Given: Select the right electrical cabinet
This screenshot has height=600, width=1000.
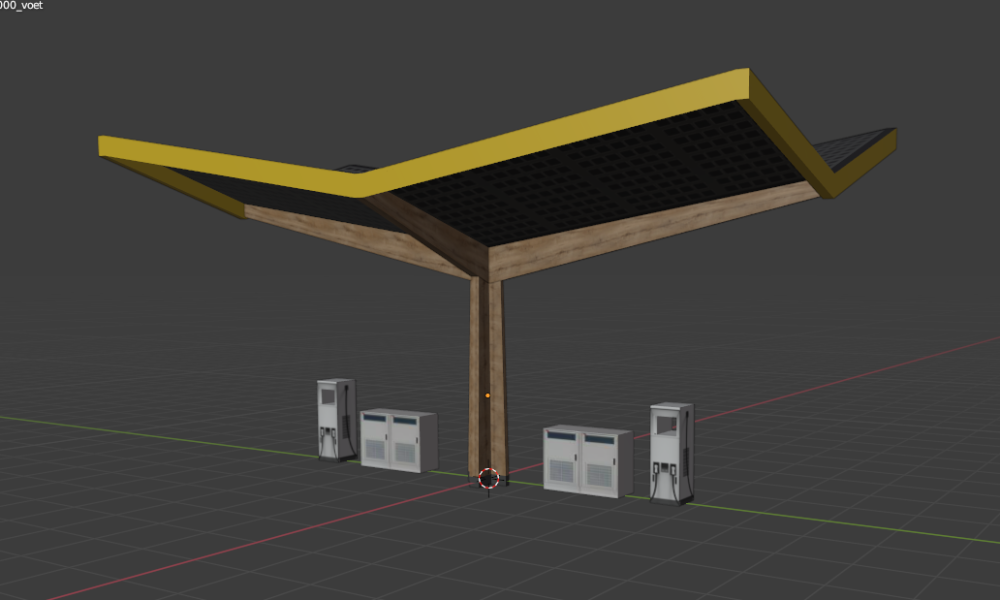Looking at the screenshot, I should click(x=586, y=461).
